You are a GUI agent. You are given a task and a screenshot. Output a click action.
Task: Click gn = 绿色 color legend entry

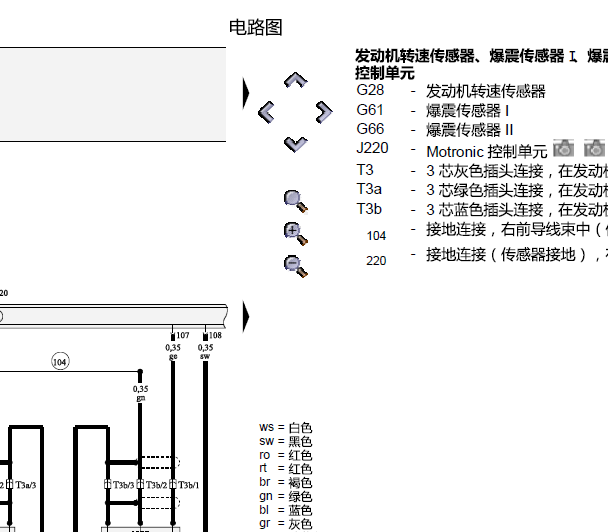point(286,496)
